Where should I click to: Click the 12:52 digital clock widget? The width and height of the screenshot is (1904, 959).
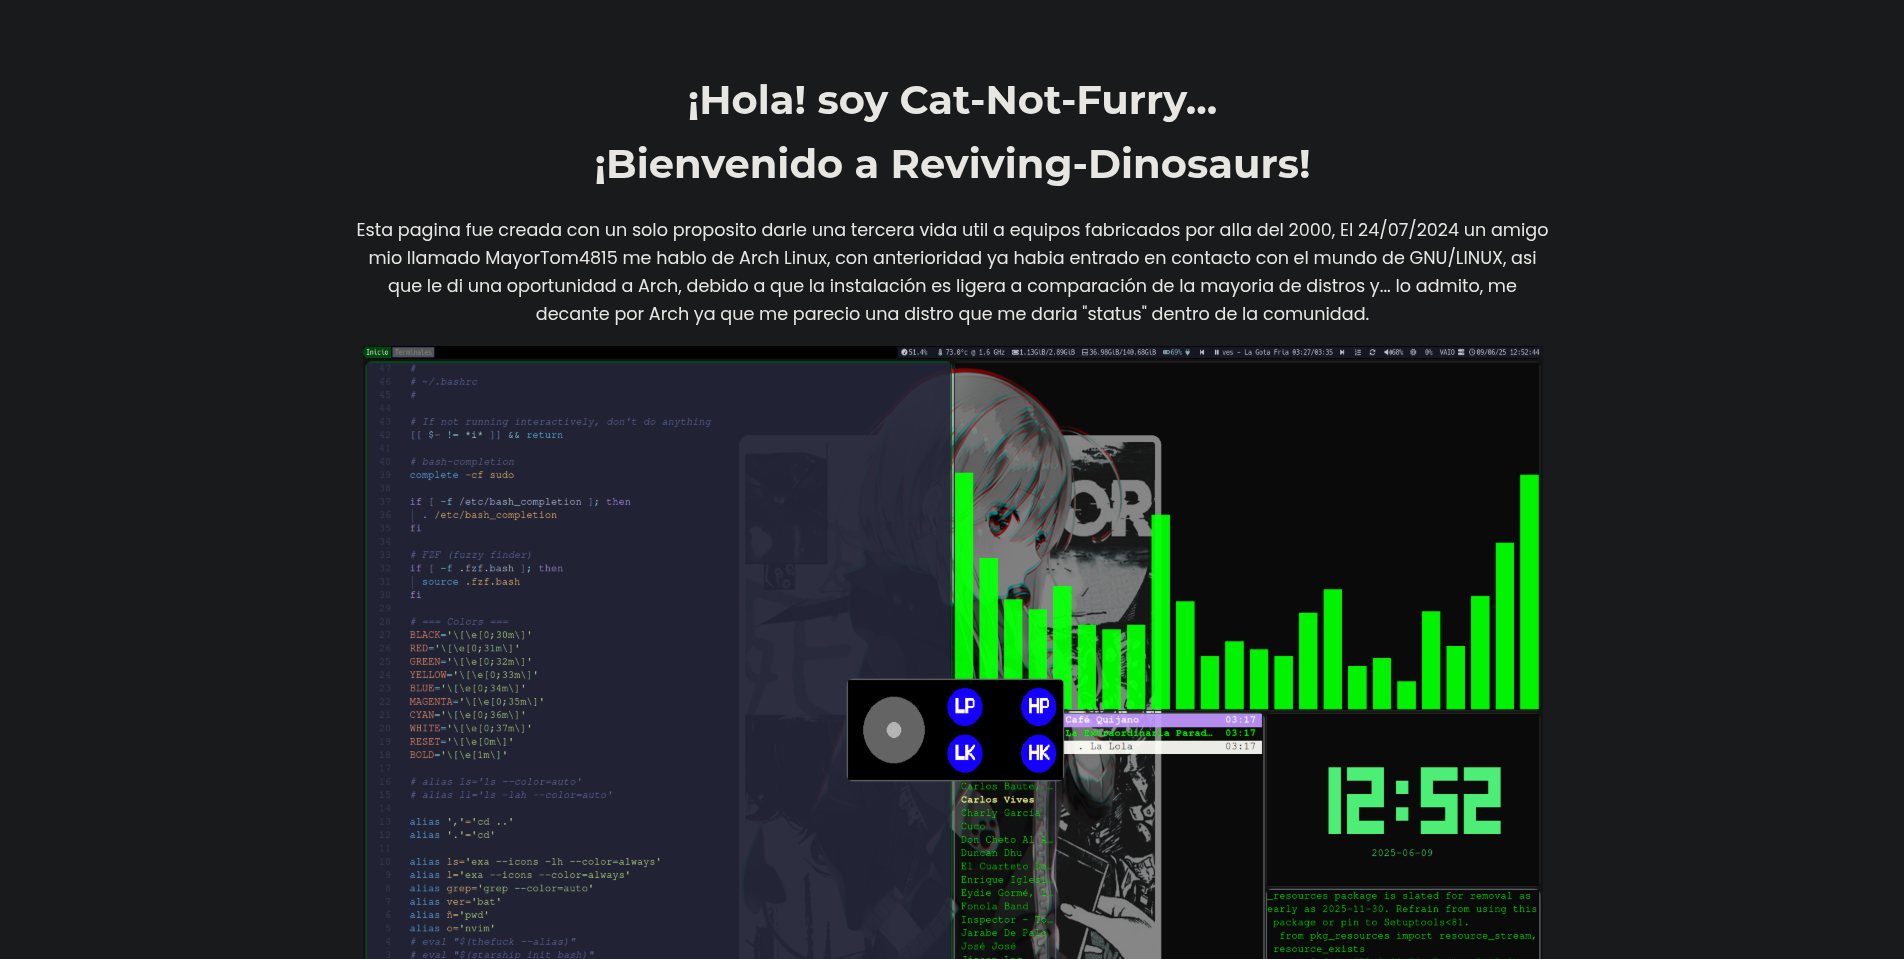(1414, 801)
